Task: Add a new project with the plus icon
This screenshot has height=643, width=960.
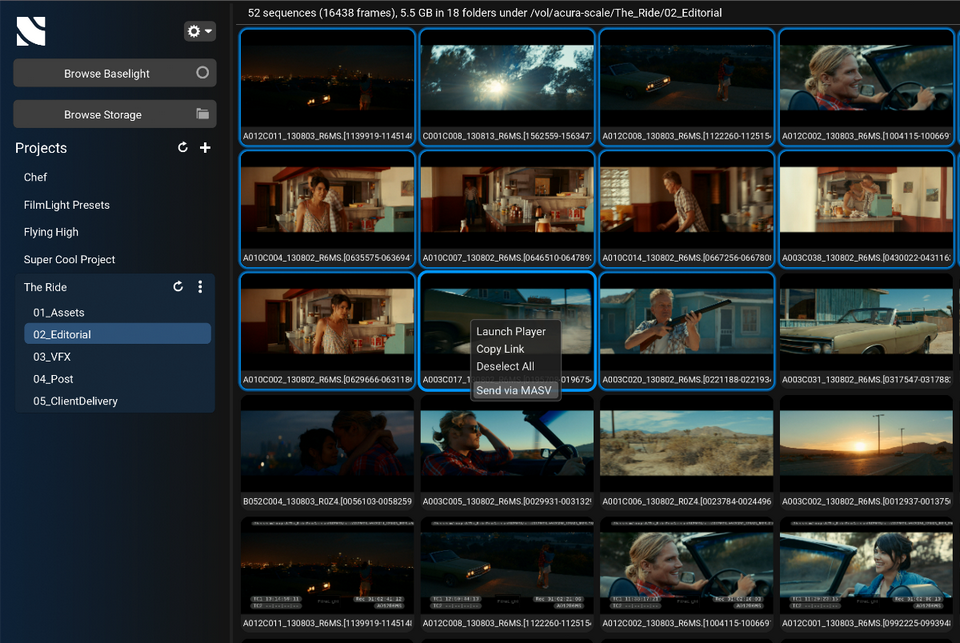Action: 205,147
